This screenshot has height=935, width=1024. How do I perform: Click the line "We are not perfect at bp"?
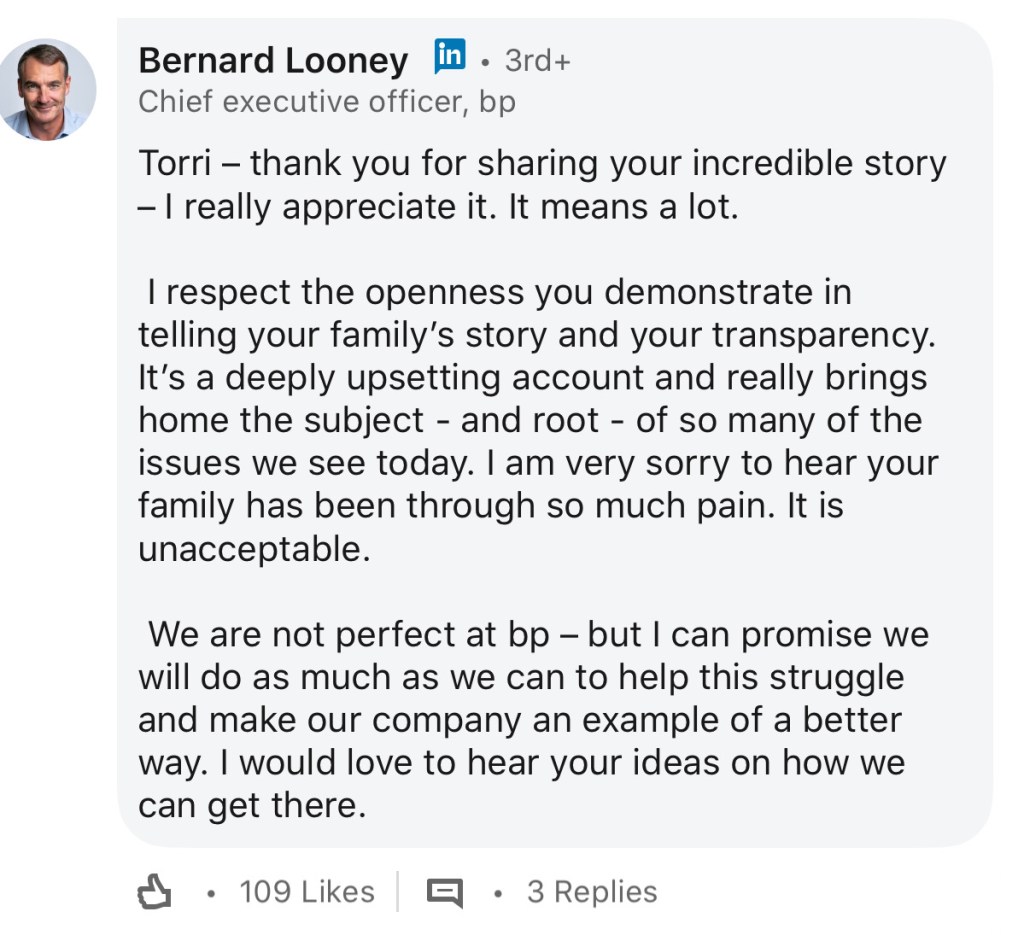click(360, 635)
